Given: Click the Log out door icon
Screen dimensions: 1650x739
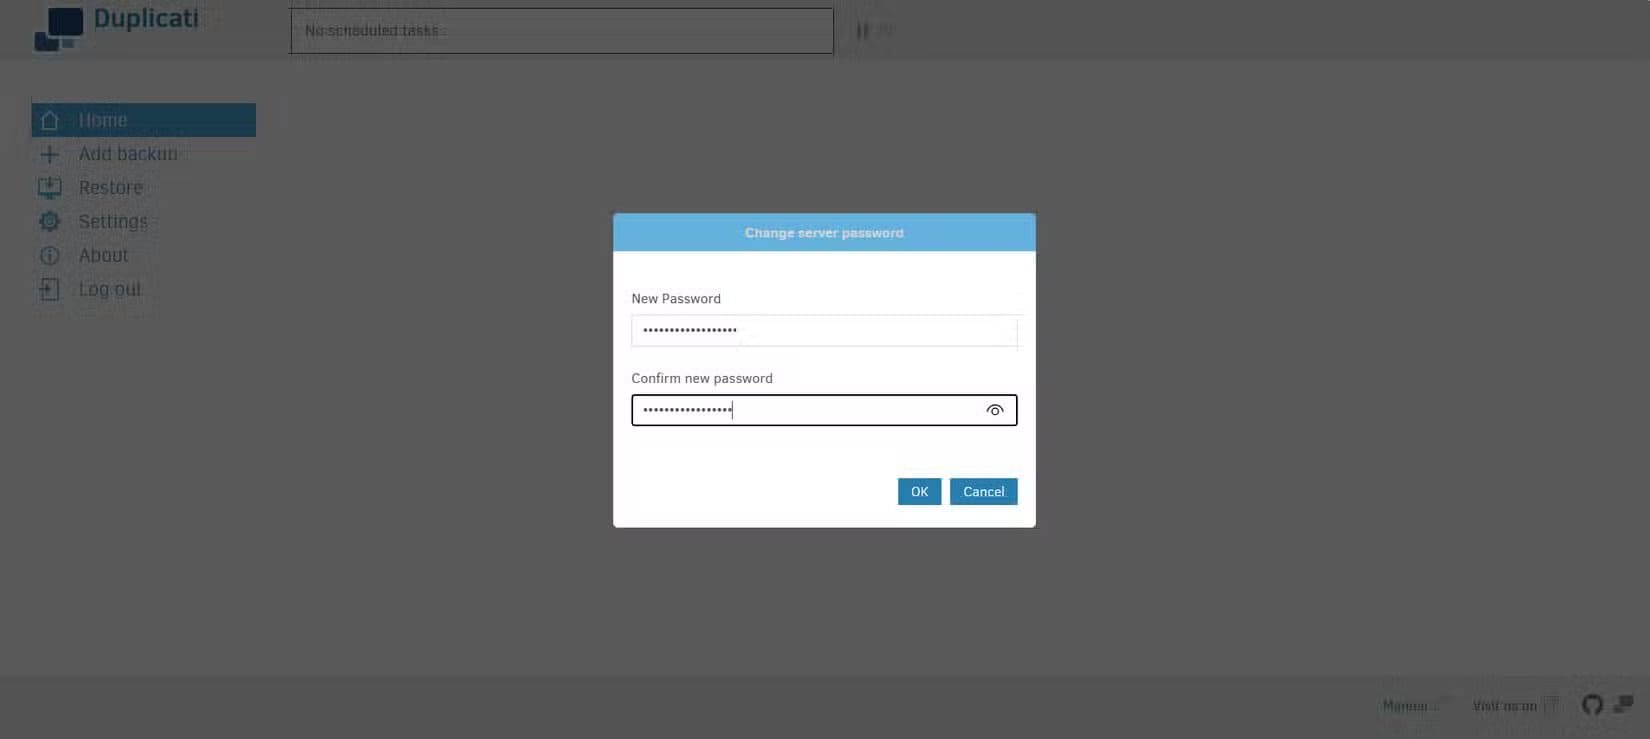Looking at the screenshot, I should click(49, 290).
